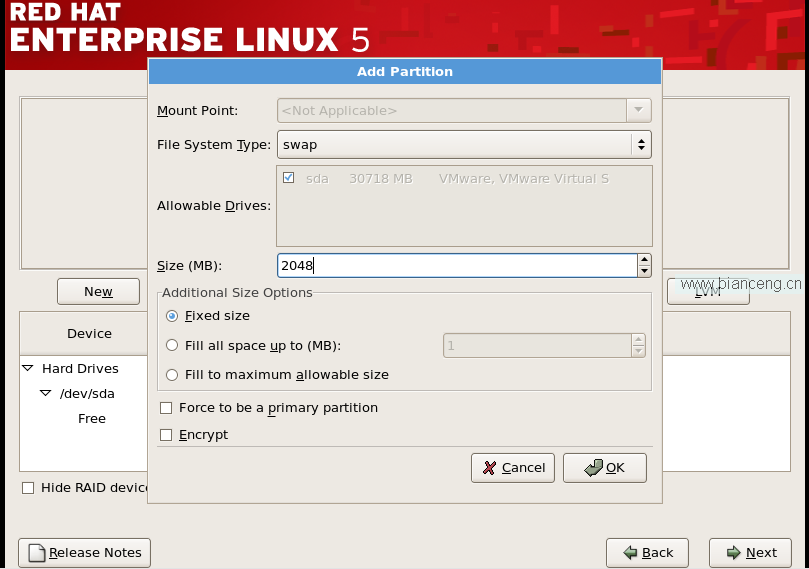This screenshot has width=809, height=569.
Task: Open the Mount Point dropdown arrow
Action: pyautogui.click(x=639, y=110)
